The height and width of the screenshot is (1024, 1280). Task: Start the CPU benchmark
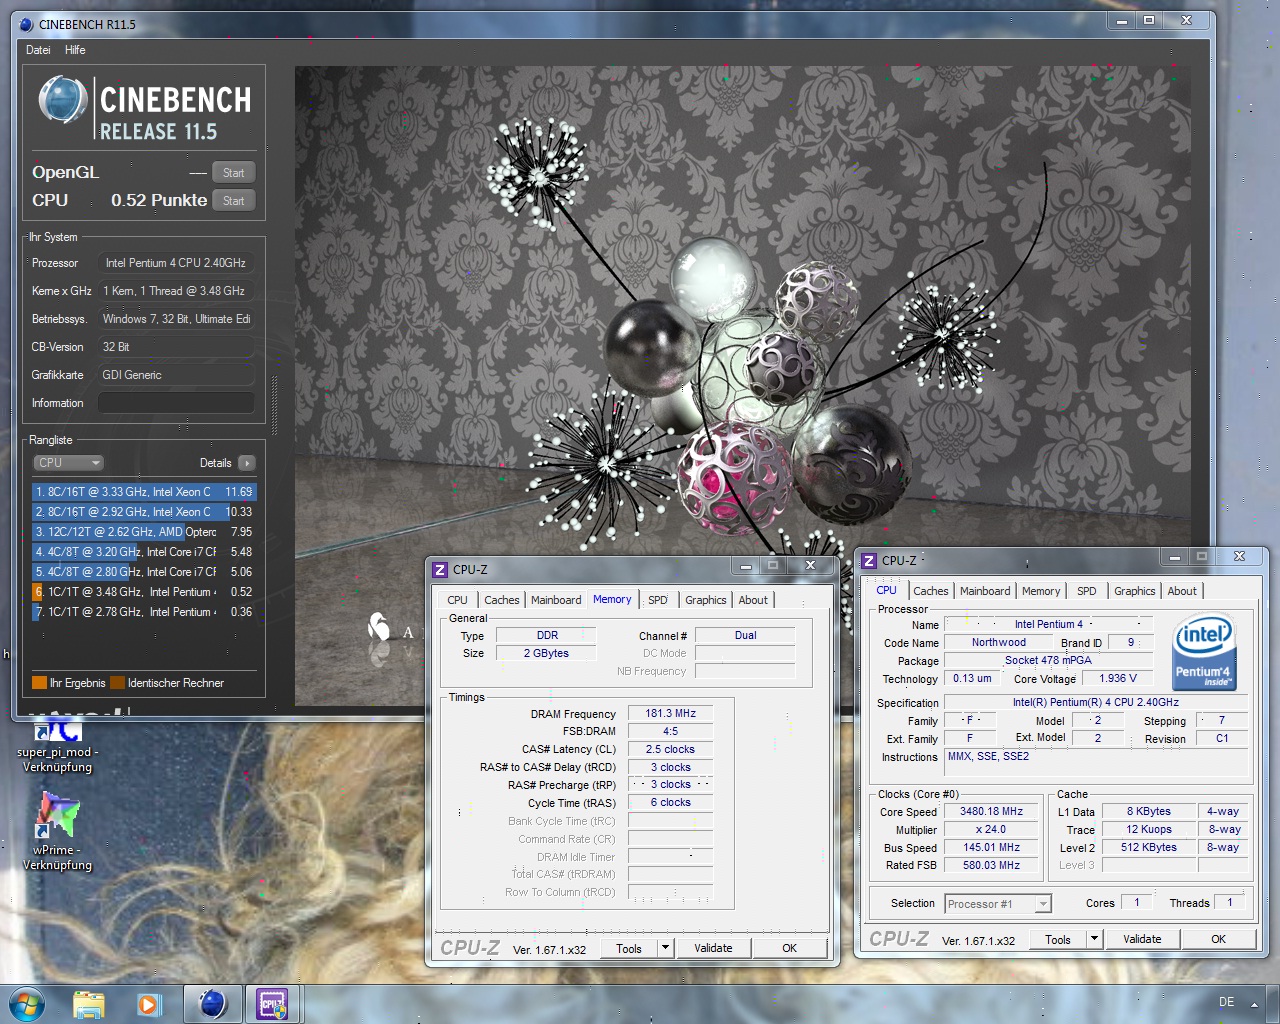coord(234,201)
